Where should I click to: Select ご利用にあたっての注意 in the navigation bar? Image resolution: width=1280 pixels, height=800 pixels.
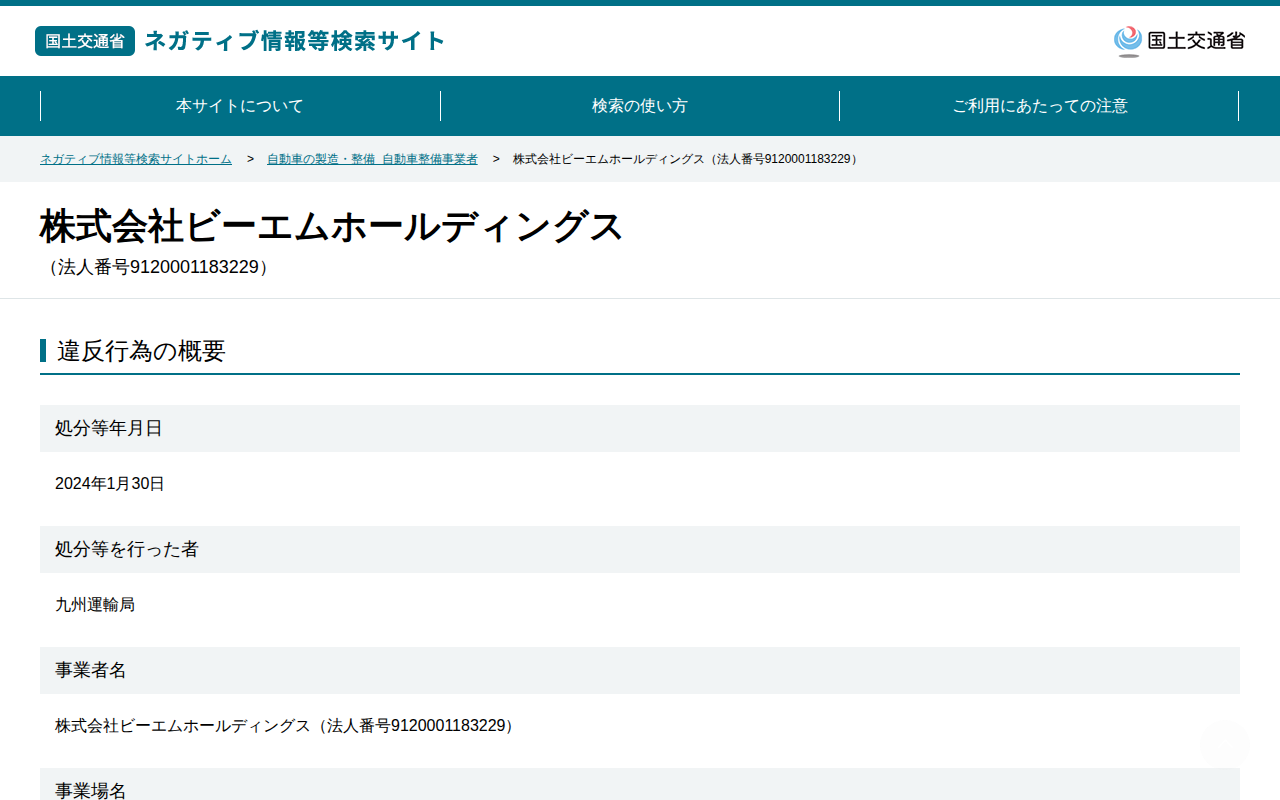pos(1040,106)
